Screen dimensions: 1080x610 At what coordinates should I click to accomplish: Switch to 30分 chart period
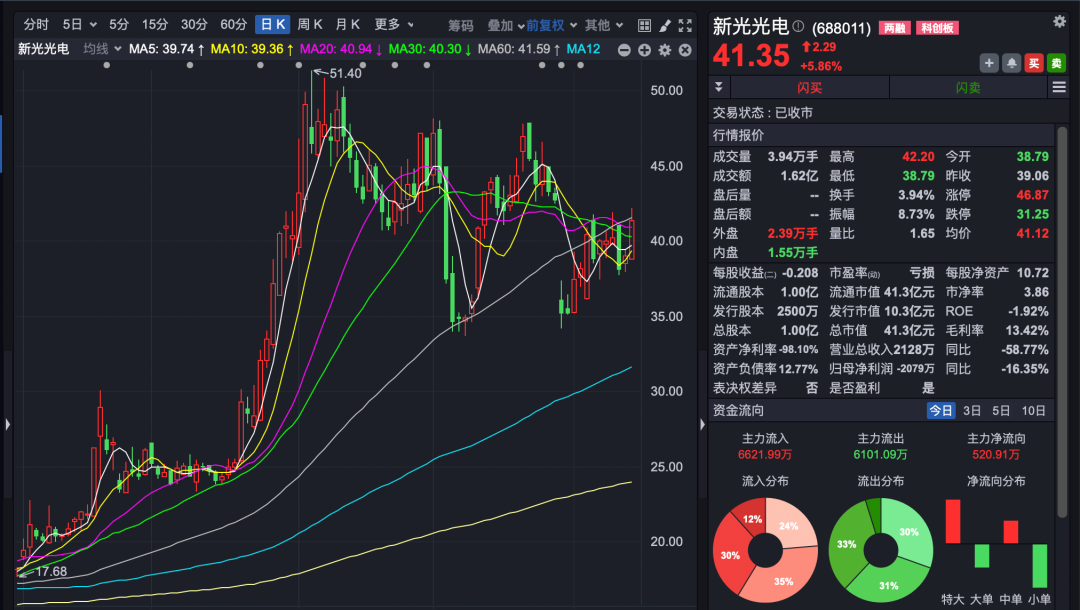point(194,25)
